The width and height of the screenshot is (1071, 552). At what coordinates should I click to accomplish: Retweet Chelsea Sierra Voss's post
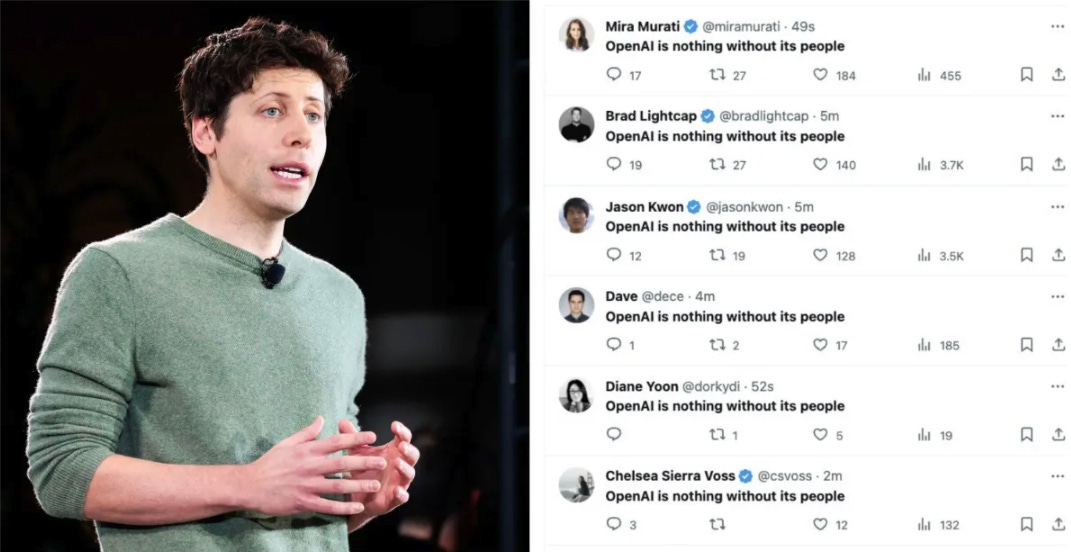[x=717, y=524]
